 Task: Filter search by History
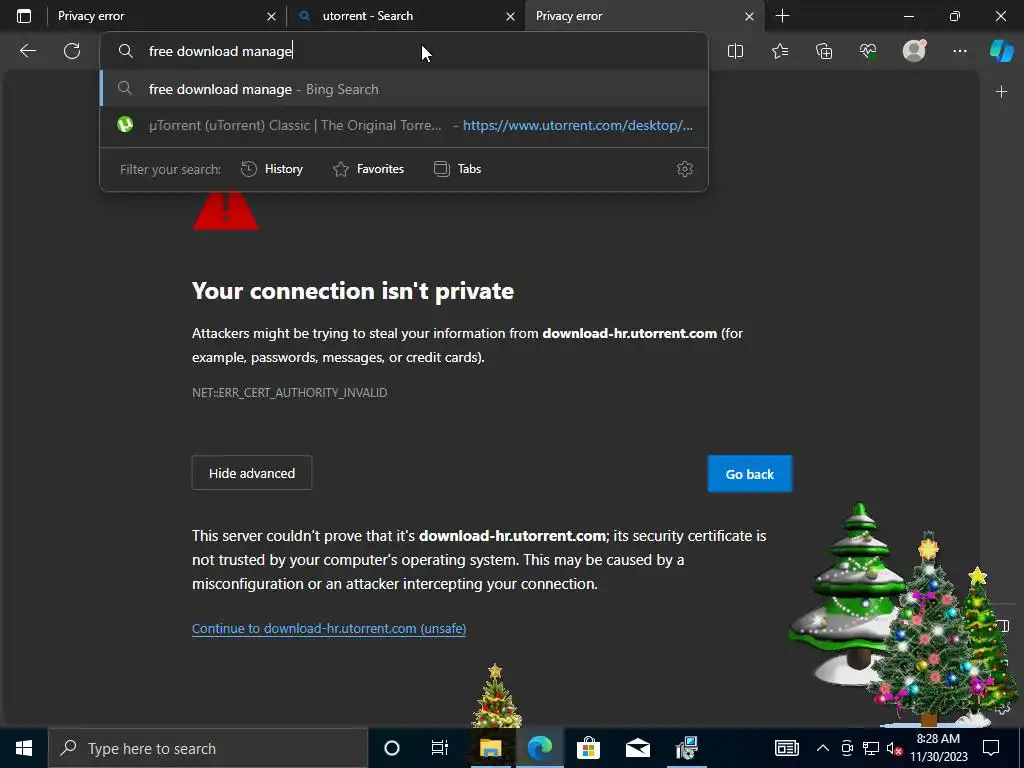(272, 169)
